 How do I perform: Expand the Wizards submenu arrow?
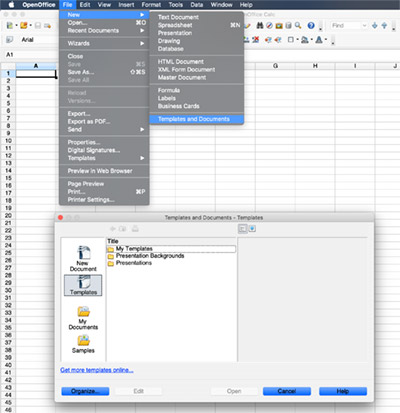click(x=142, y=43)
